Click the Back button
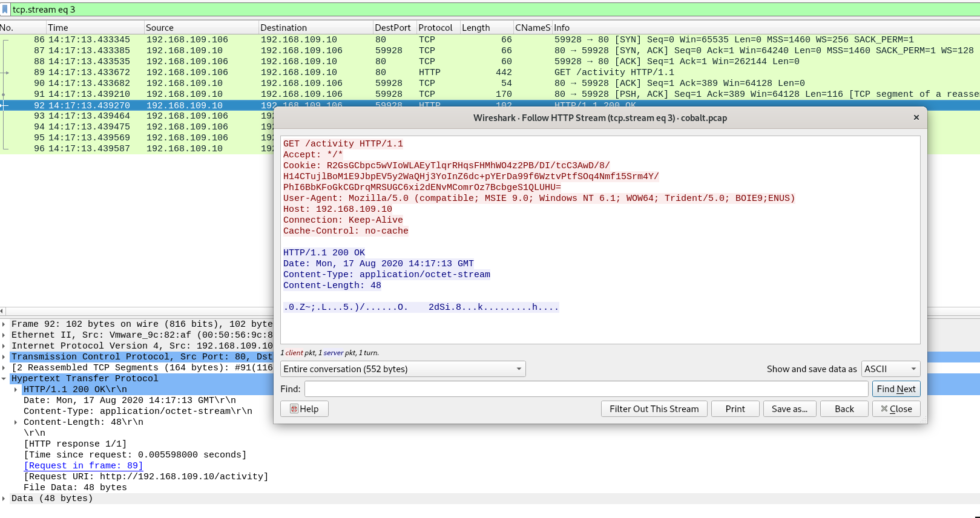Image resolution: width=980 pixels, height=518 pixels. (x=844, y=409)
